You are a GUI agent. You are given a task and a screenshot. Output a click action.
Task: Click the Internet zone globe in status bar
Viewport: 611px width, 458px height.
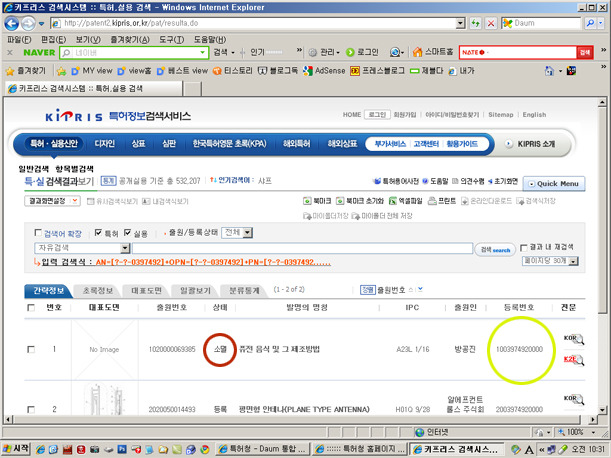coord(419,432)
